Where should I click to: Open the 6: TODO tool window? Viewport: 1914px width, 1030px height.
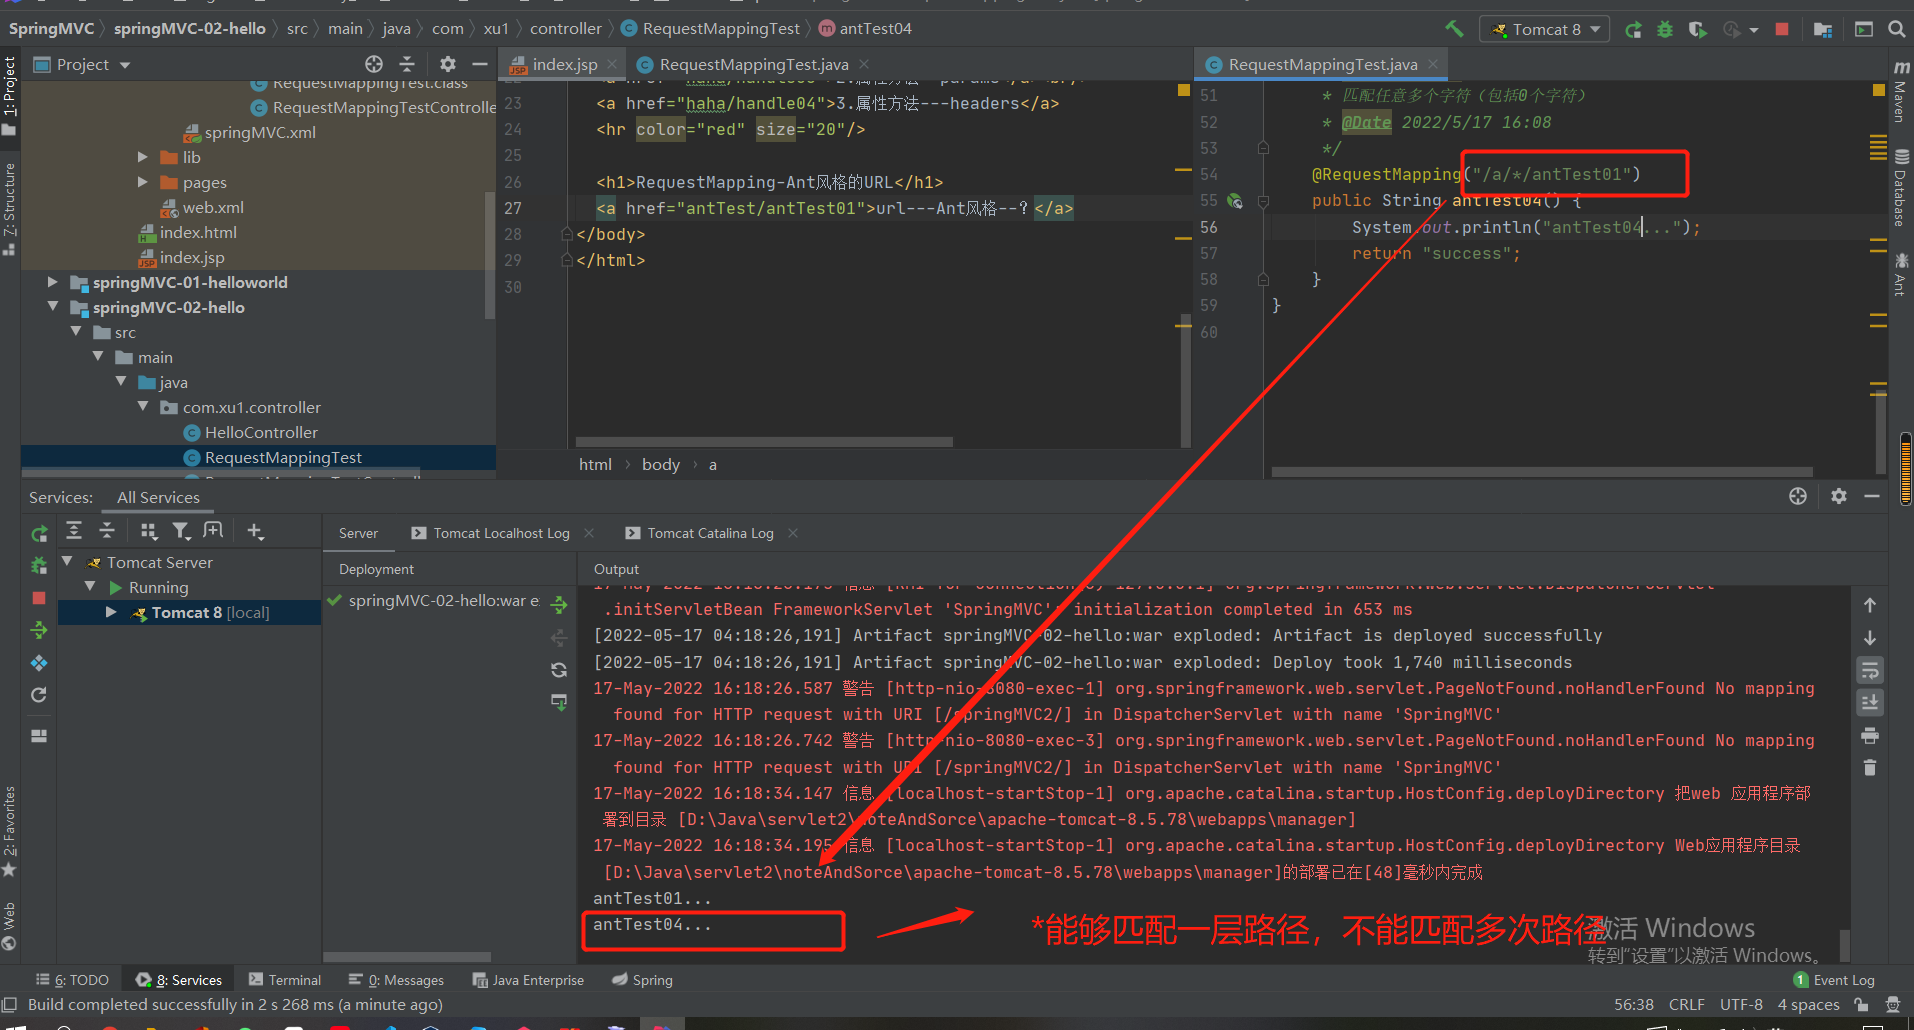pyautogui.click(x=72, y=980)
